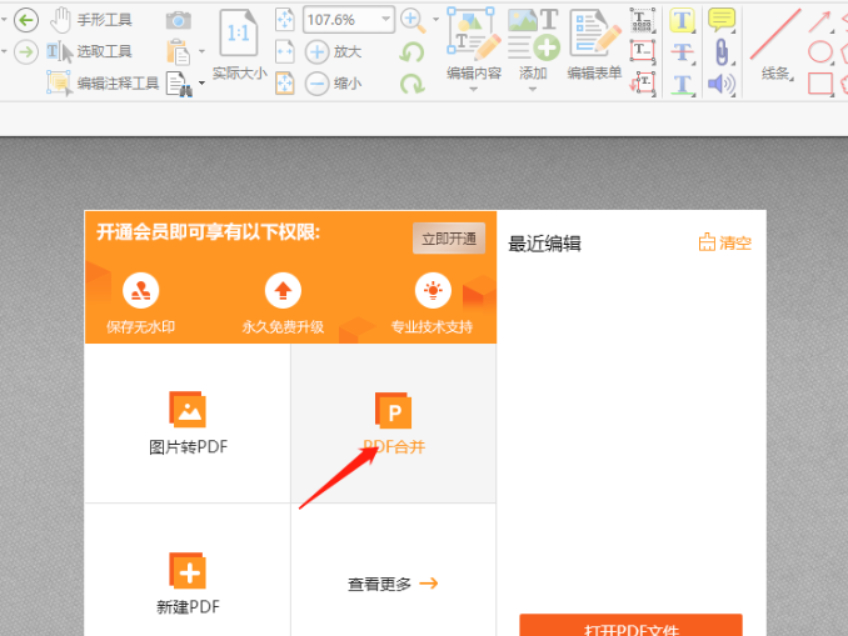This screenshot has width=848, height=636.
Task: Select the Selection tool (选取工具)
Action: tap(89, 52)
